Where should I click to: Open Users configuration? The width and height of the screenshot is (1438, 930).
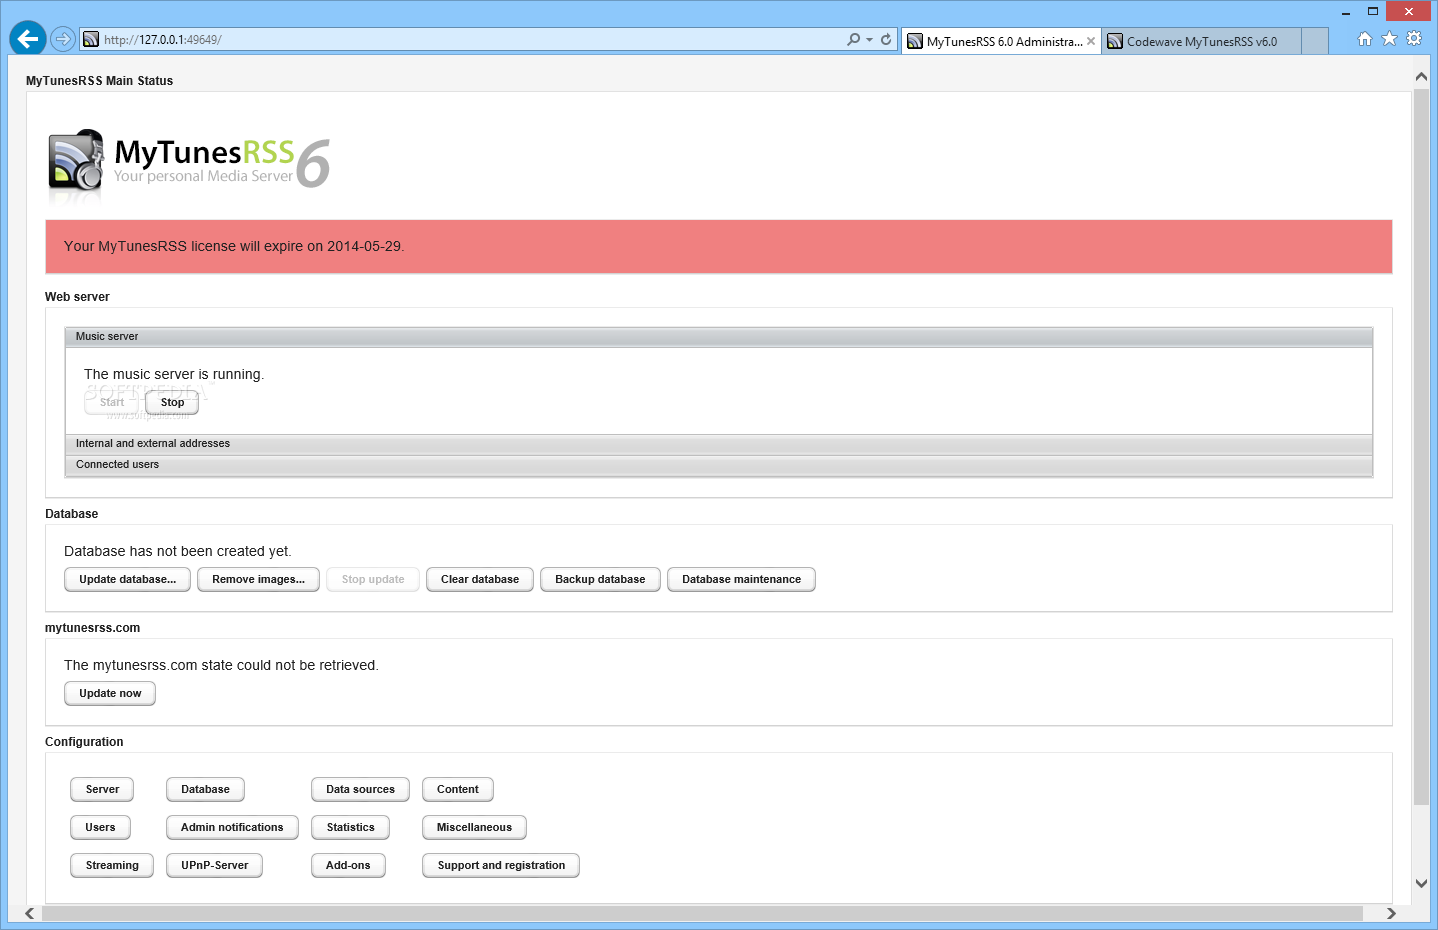[x=100, y=828]
